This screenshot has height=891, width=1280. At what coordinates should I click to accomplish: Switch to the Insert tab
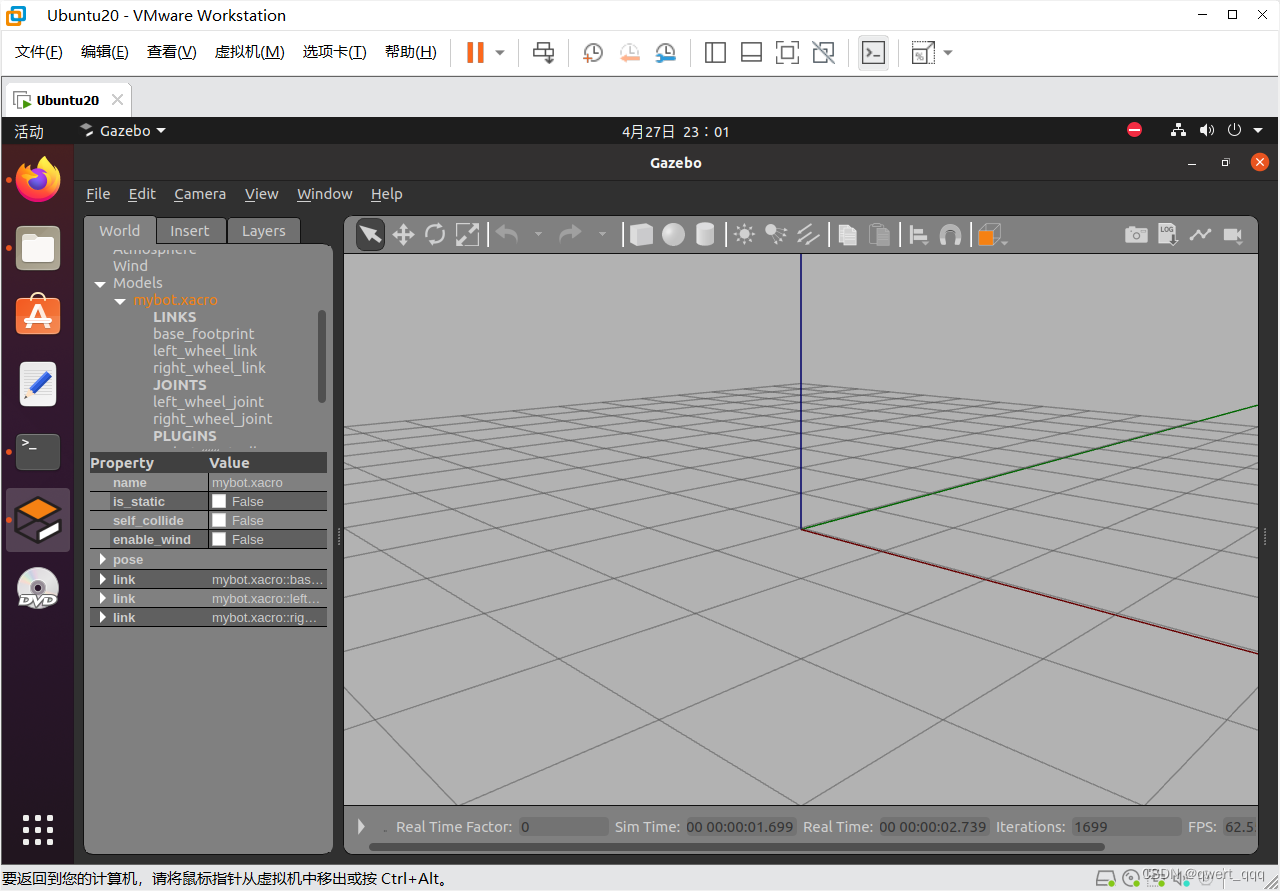pos(190,231)
